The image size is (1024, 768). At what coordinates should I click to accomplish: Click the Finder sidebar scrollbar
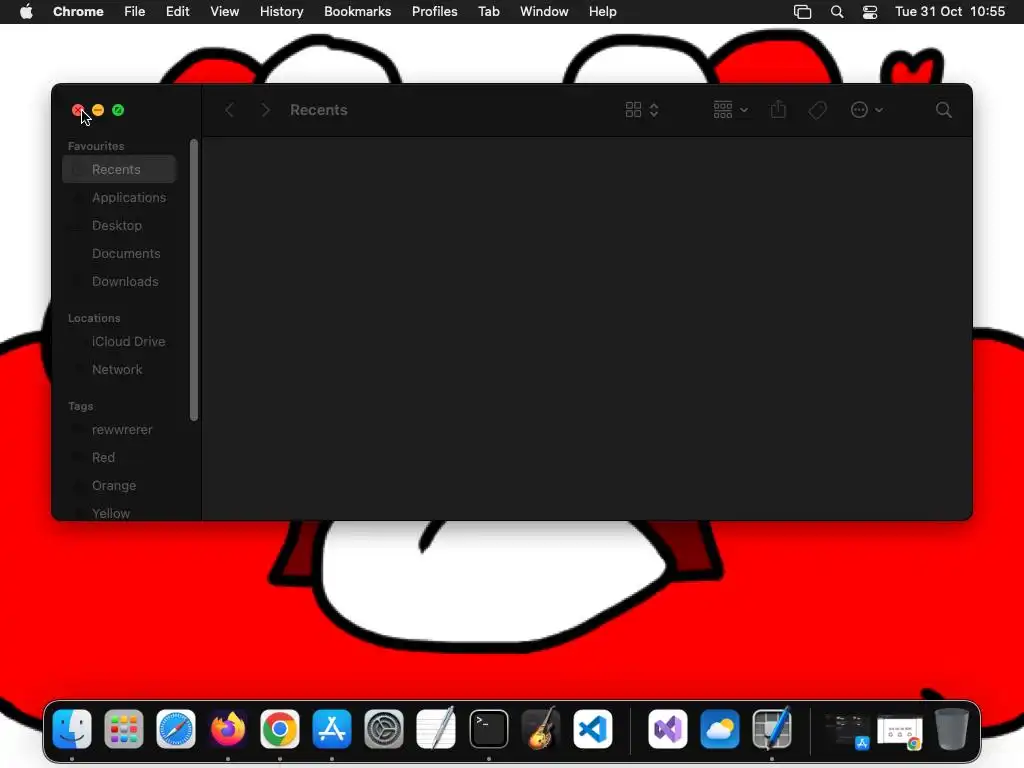tap(193, 280)
